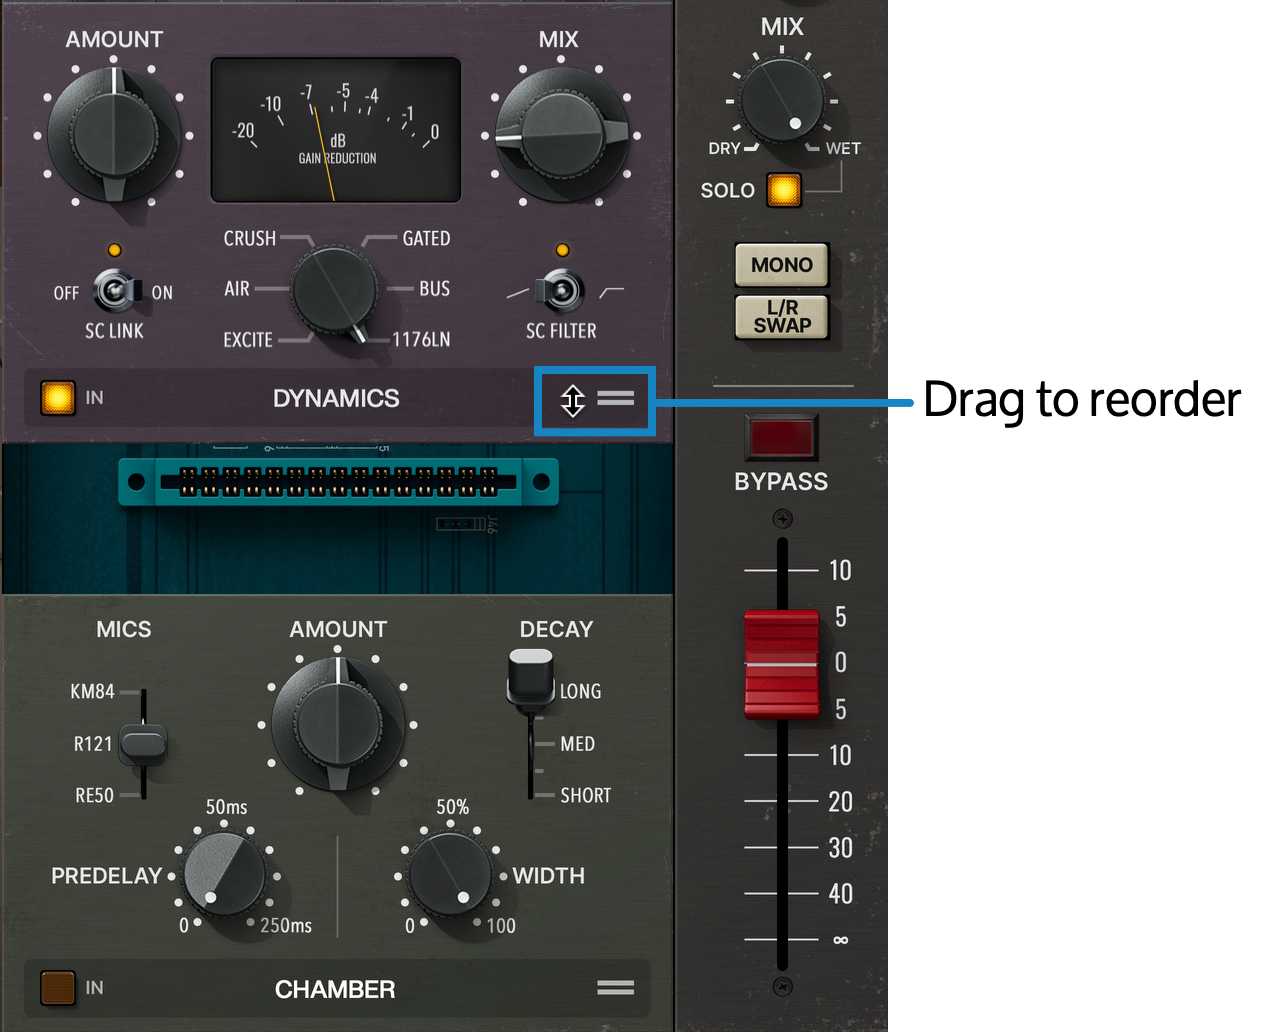
Task: Turn the WIDTH knob in the Chamber section
Action: point(448,874)
